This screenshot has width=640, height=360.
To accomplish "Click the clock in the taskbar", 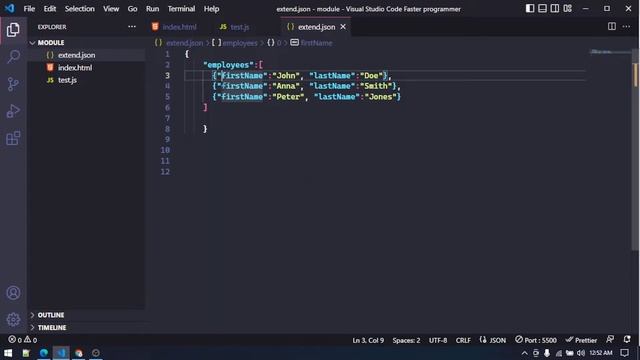I will [x=601, y=353].
